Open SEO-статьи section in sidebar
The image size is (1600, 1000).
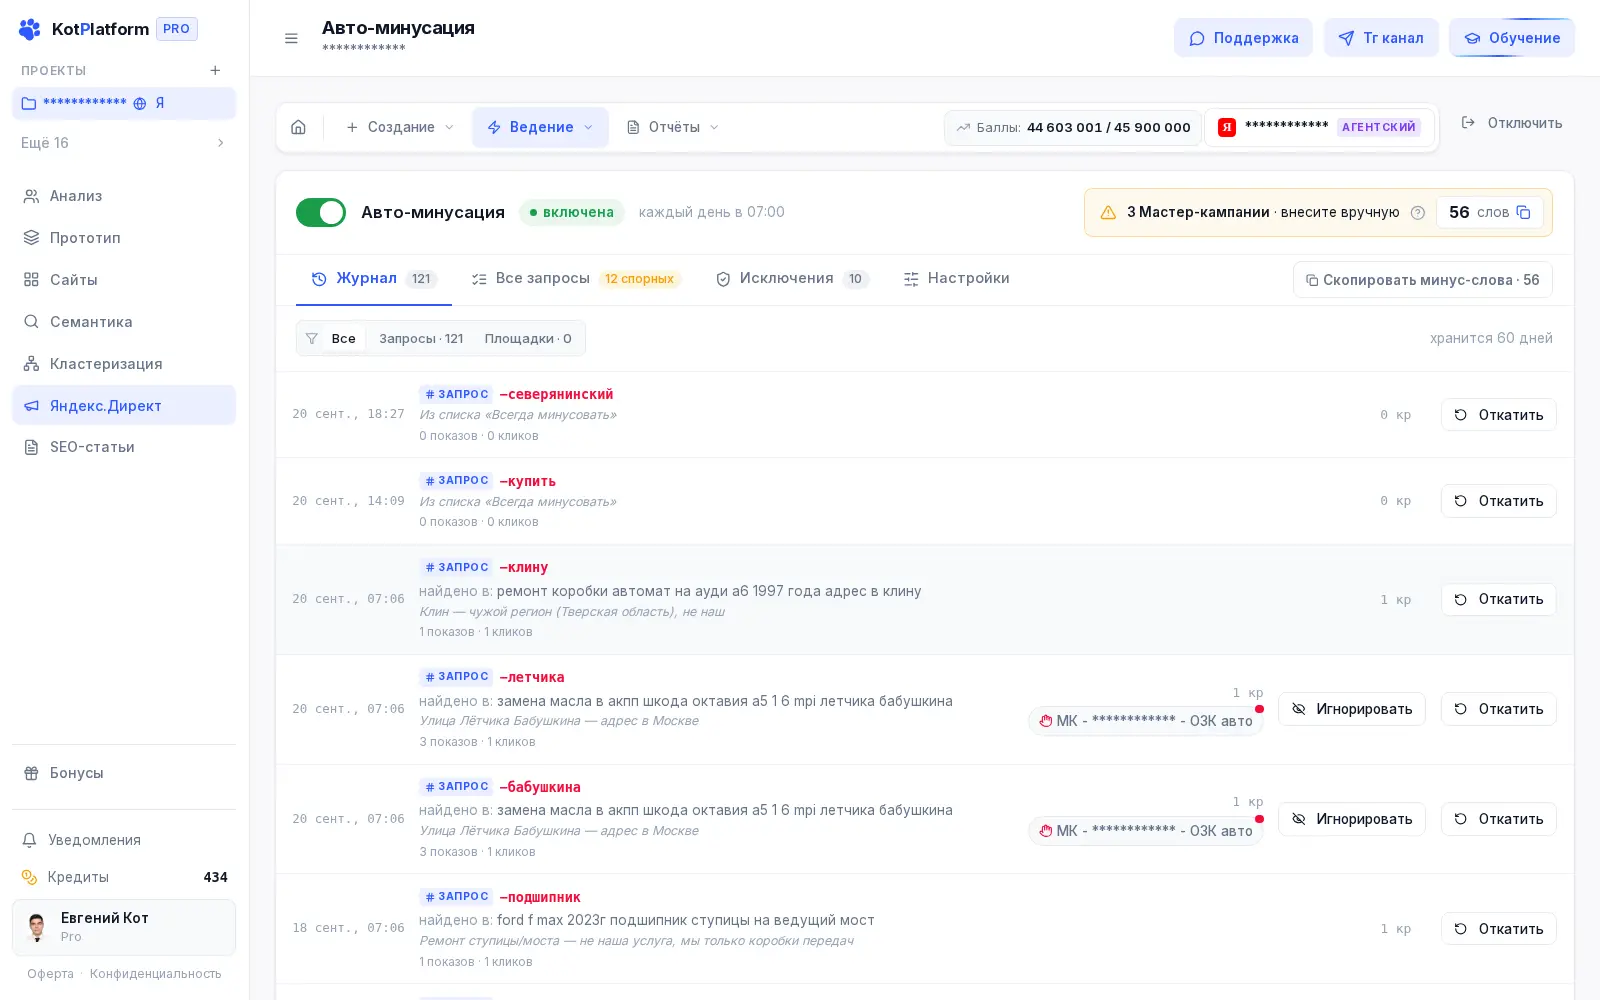click(124, 447)
